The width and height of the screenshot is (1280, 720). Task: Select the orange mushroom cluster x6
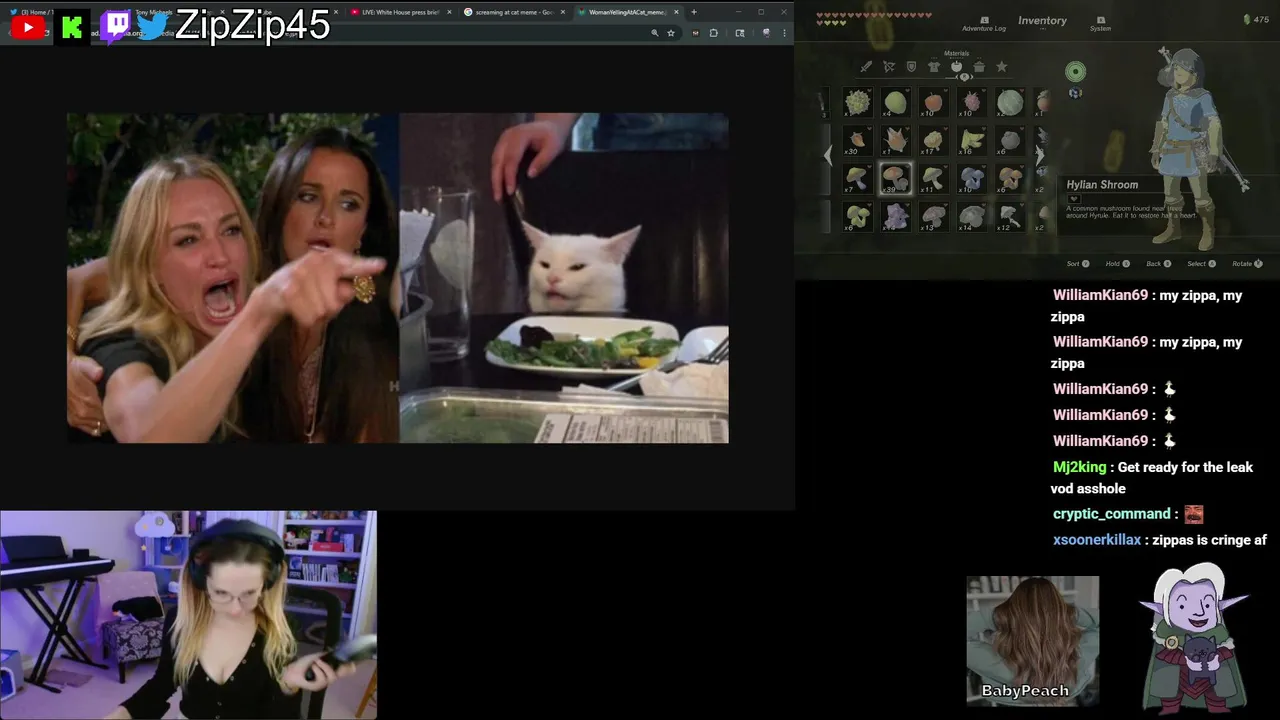[x=1010, y=178]
